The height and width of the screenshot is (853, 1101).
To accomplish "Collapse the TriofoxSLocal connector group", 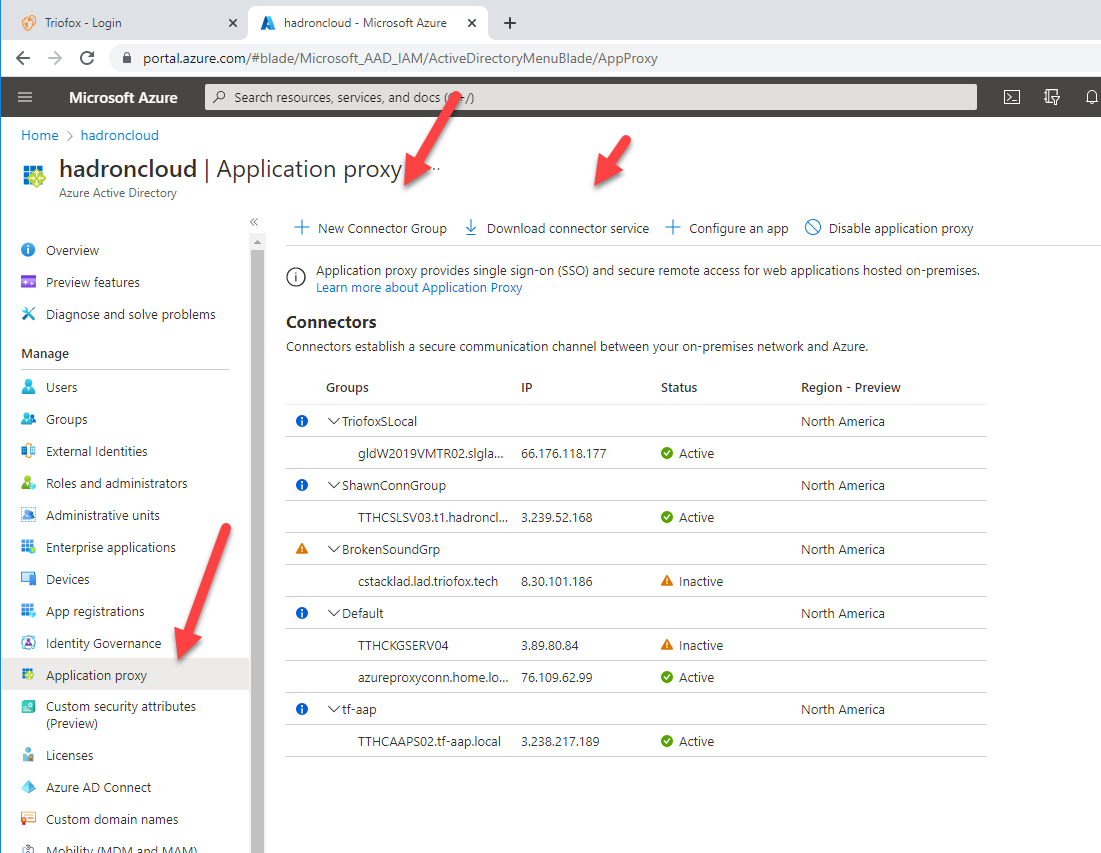I will click(334, 421).
